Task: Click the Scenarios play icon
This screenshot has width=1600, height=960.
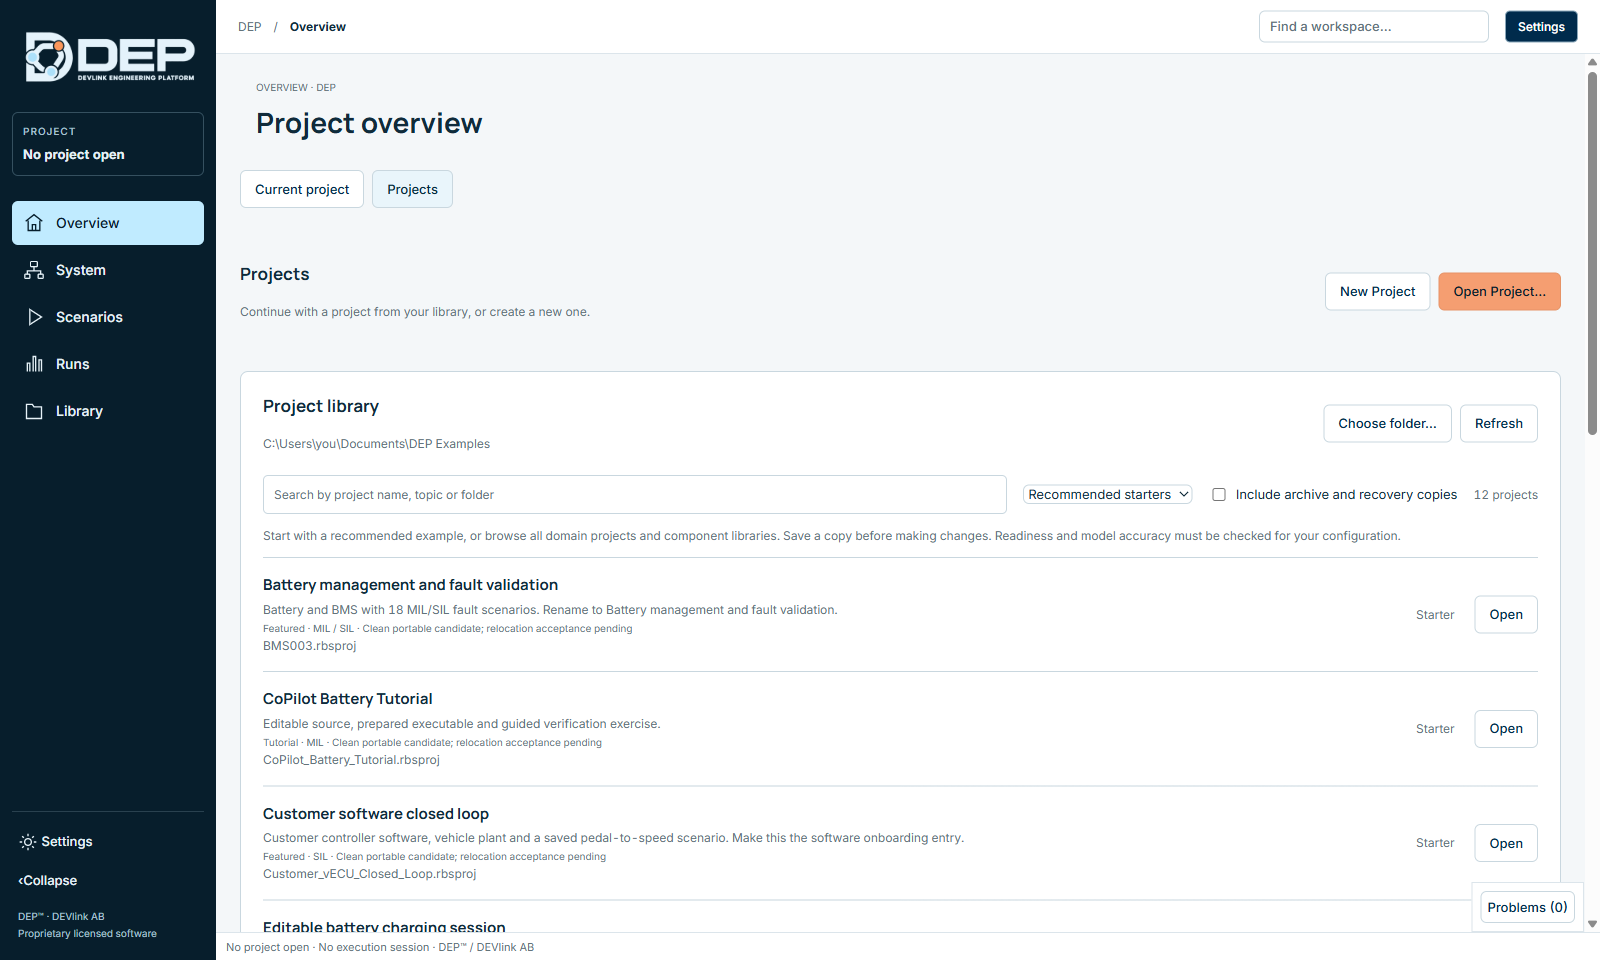Action: point(34,317)
